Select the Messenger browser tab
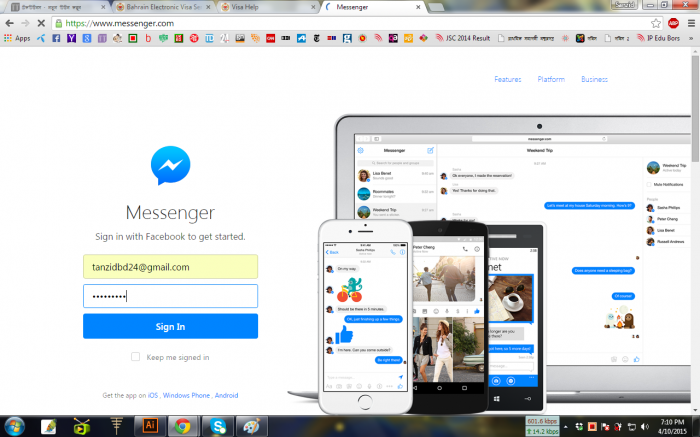 (x=373, y=7)
